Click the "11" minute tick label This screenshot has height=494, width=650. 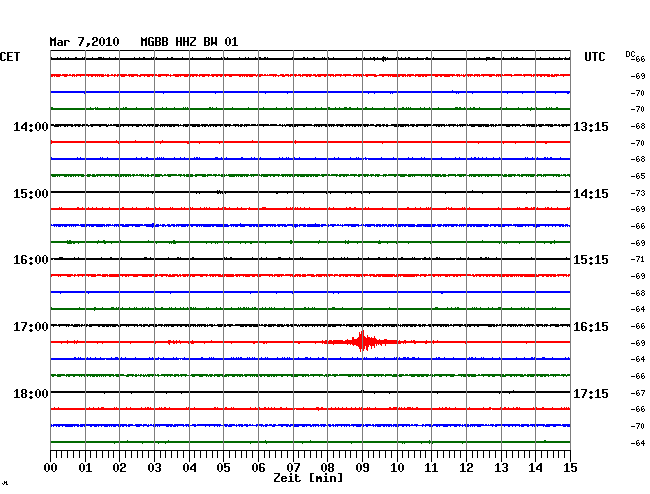432,467
